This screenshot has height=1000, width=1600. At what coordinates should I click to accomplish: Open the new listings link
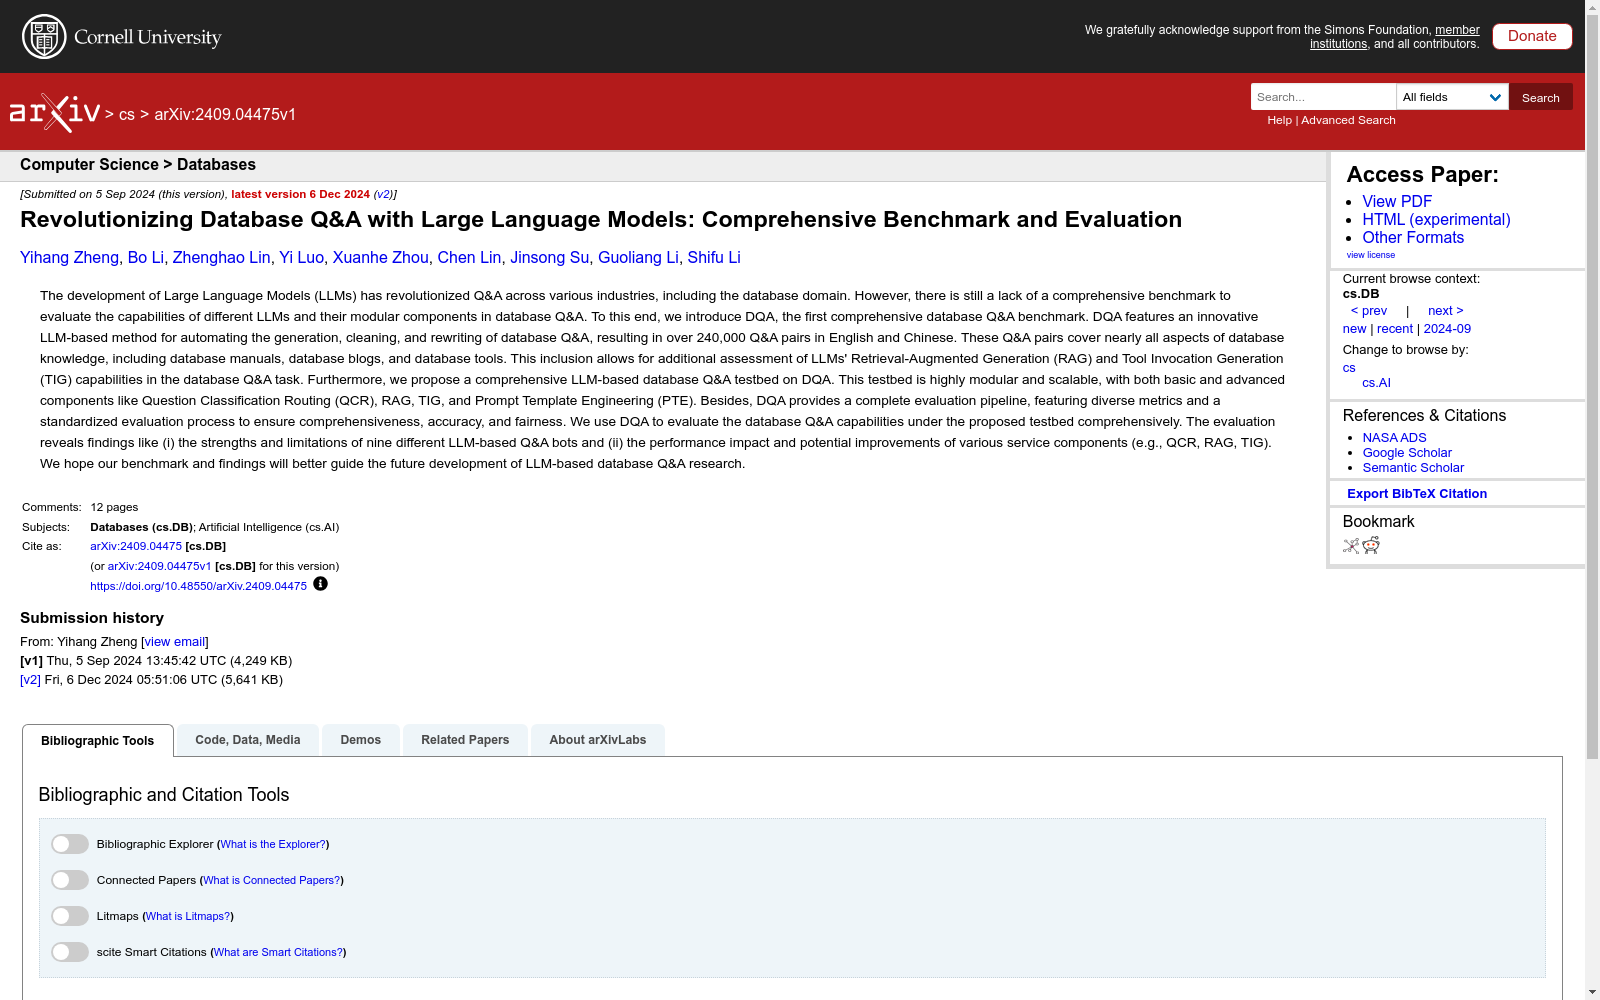(1354, 329)
